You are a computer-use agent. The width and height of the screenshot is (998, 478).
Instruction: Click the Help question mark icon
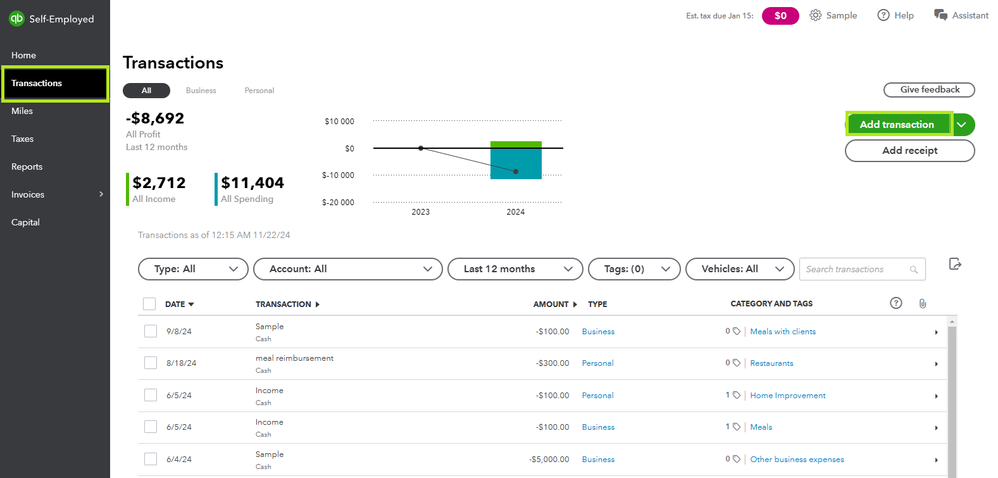coord(883,15)
